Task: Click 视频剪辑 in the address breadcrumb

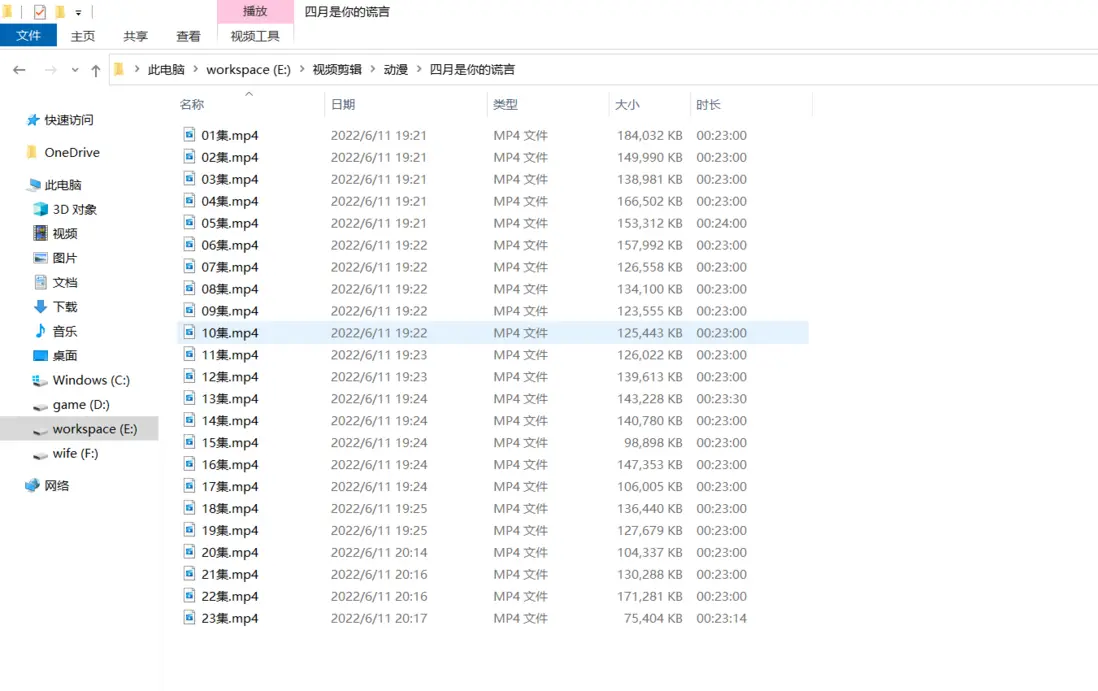Action: click(x=337, y=69)
